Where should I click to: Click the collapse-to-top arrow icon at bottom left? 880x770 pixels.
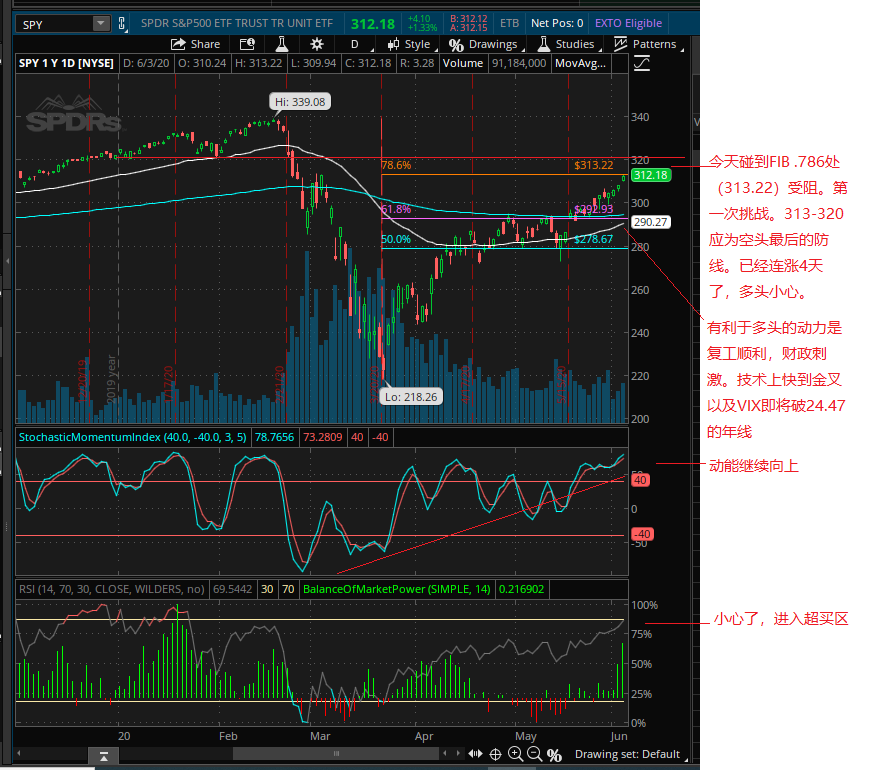pos(104,756)
